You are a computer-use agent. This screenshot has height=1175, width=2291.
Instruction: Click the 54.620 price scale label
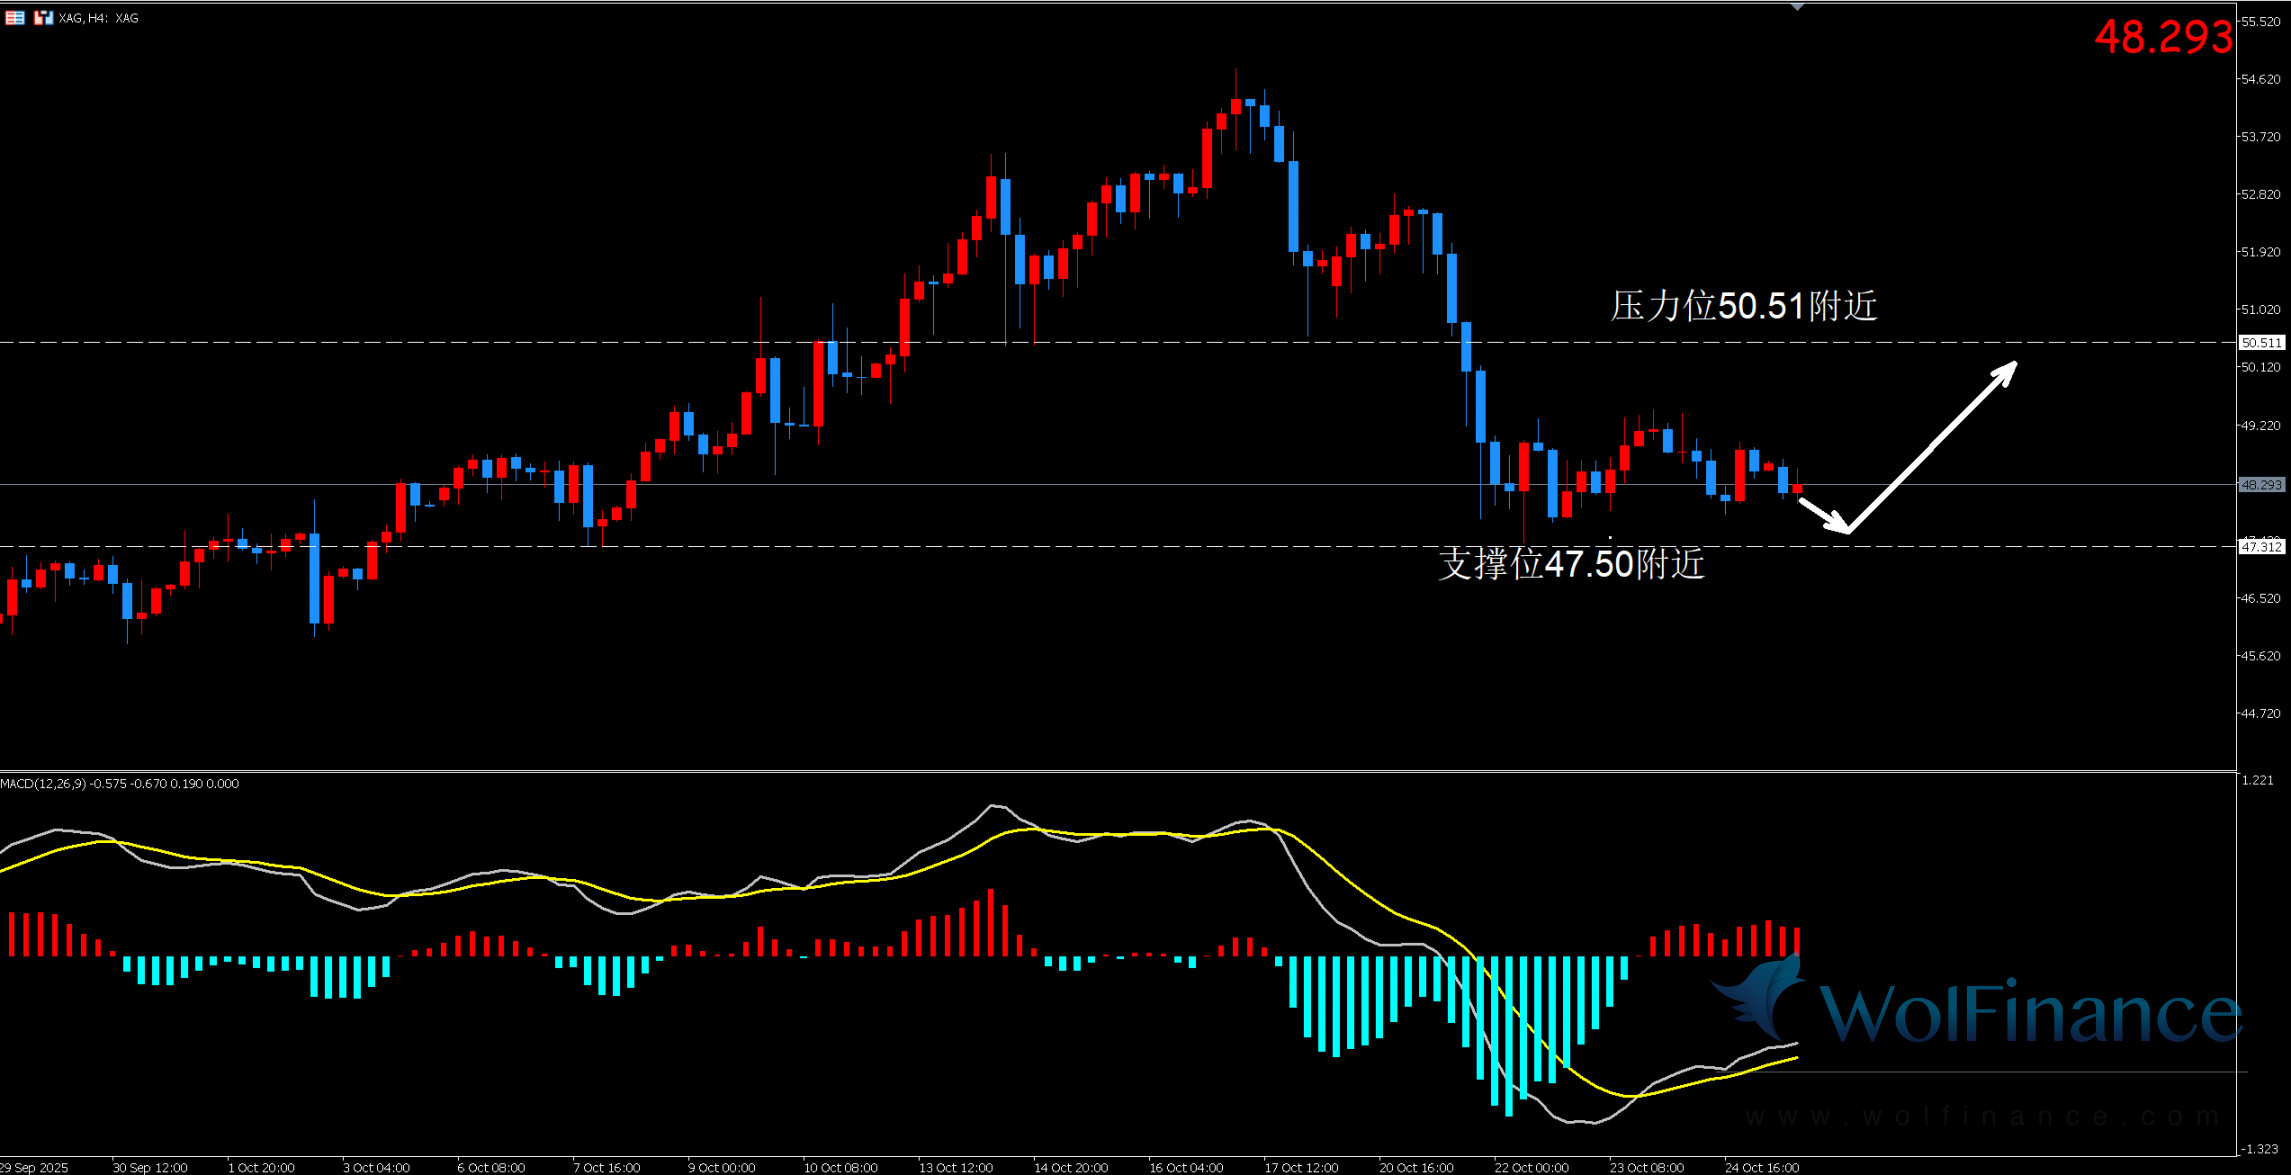point(2261,79)
